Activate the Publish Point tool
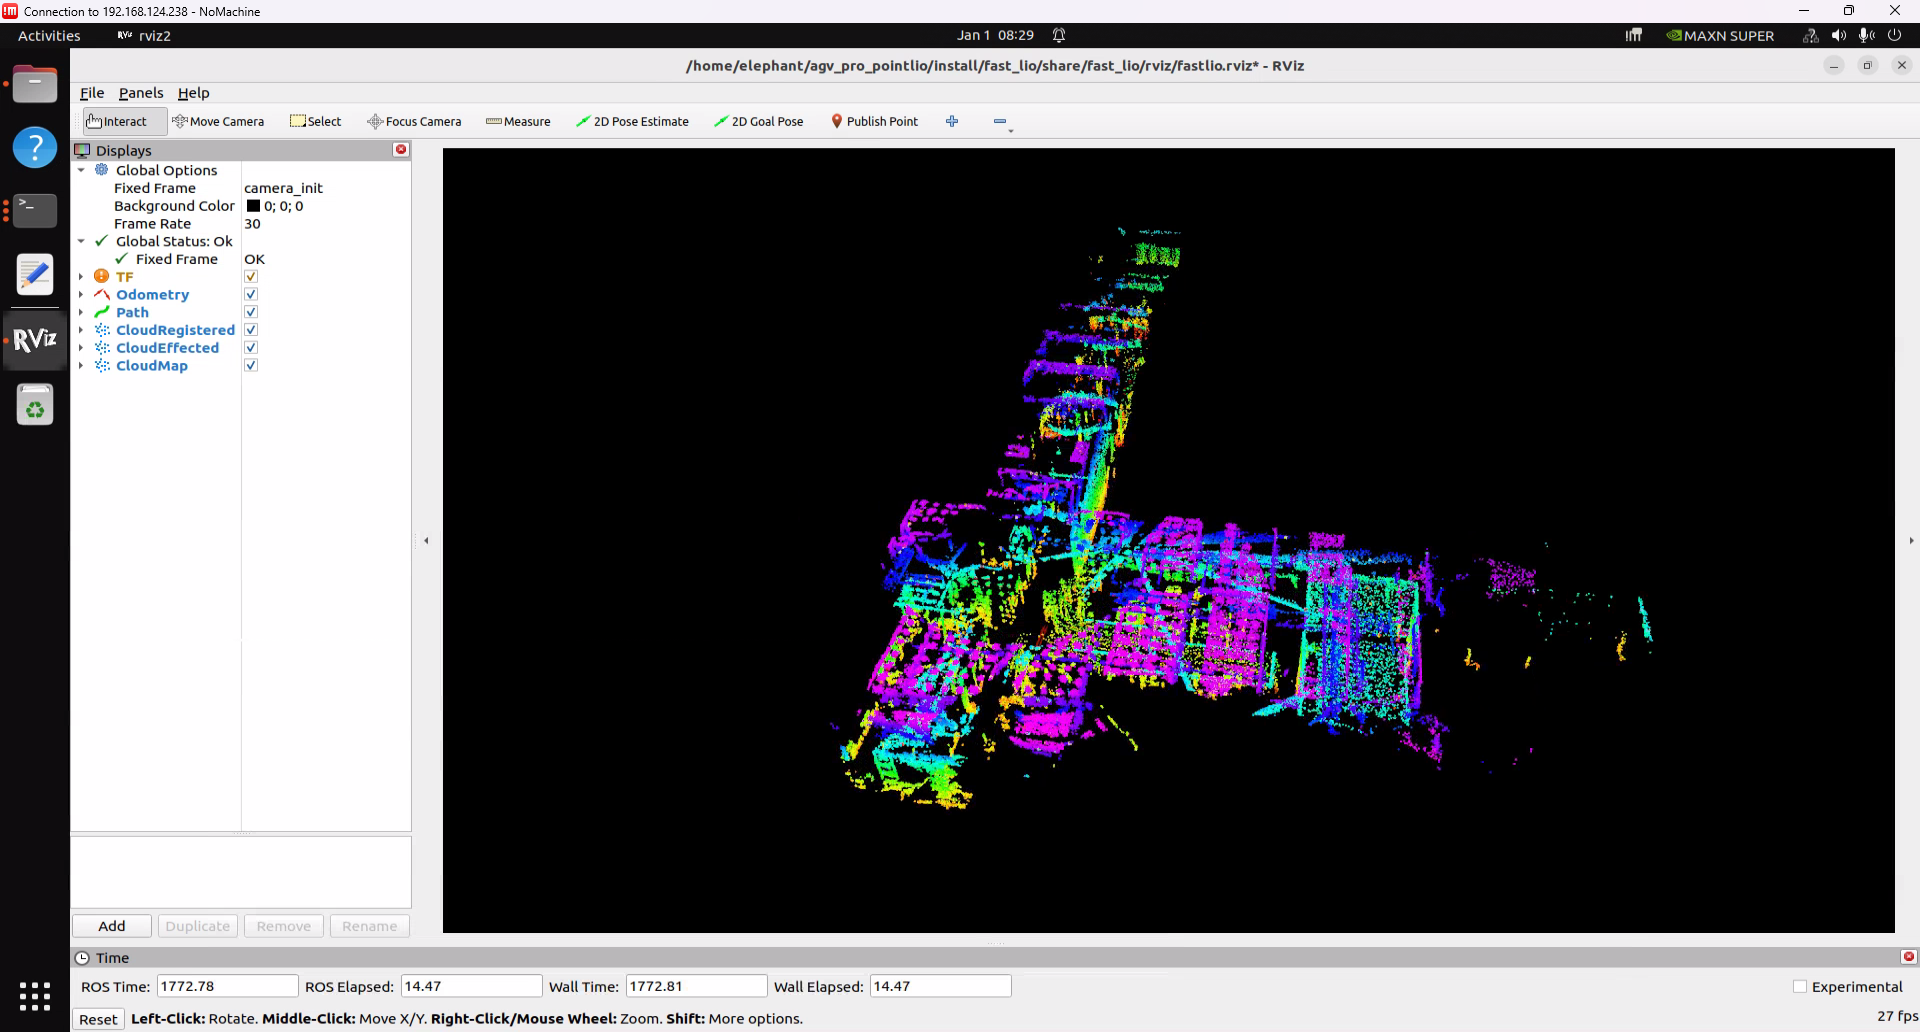 (874, 121)
